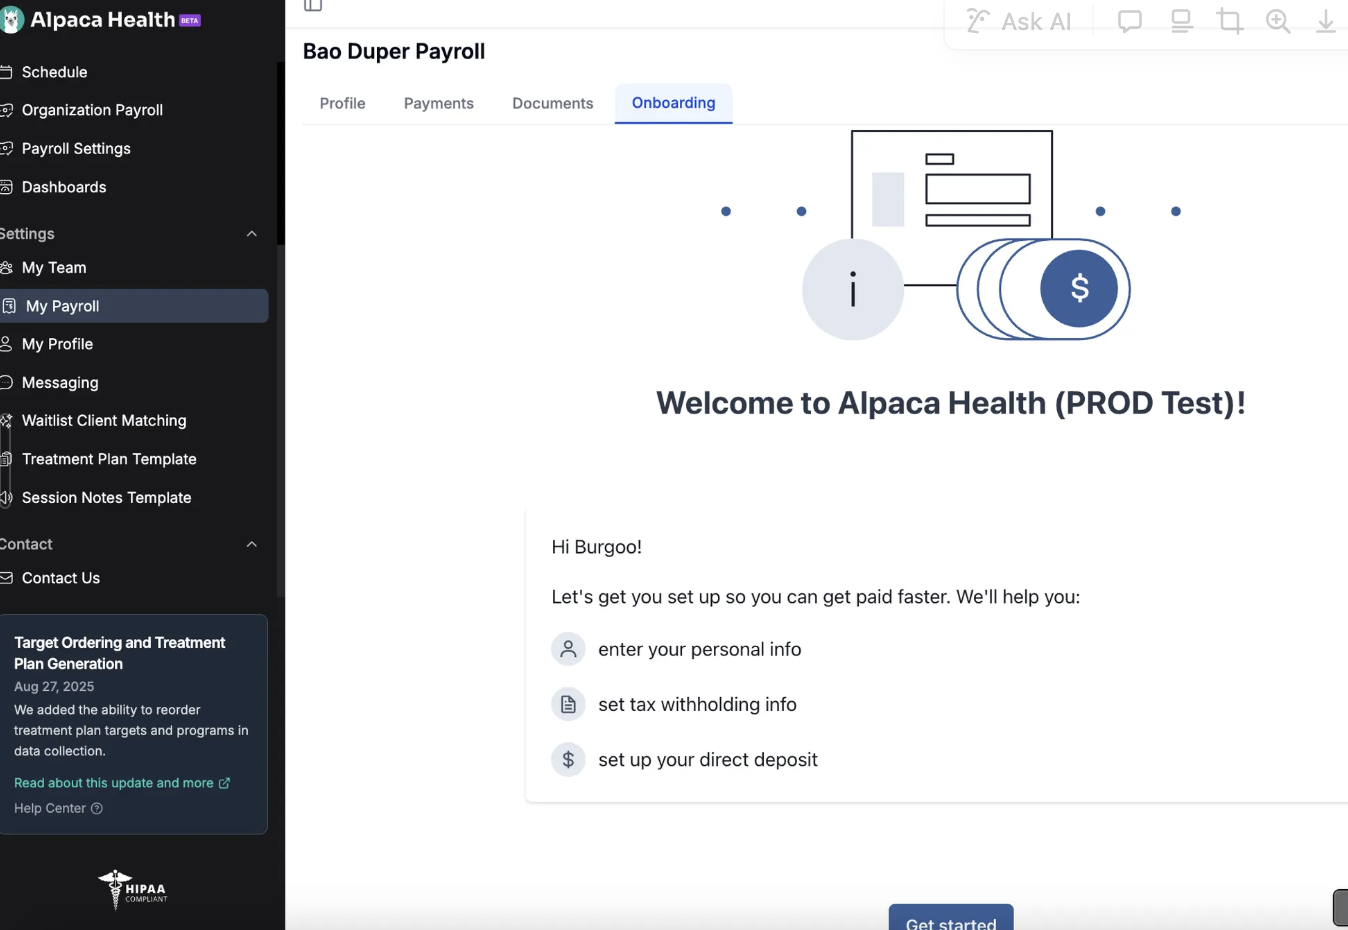This screenshot has height=930, width=1348.
Task: Select the Onboarding tab
Action: tap(674, 103)
